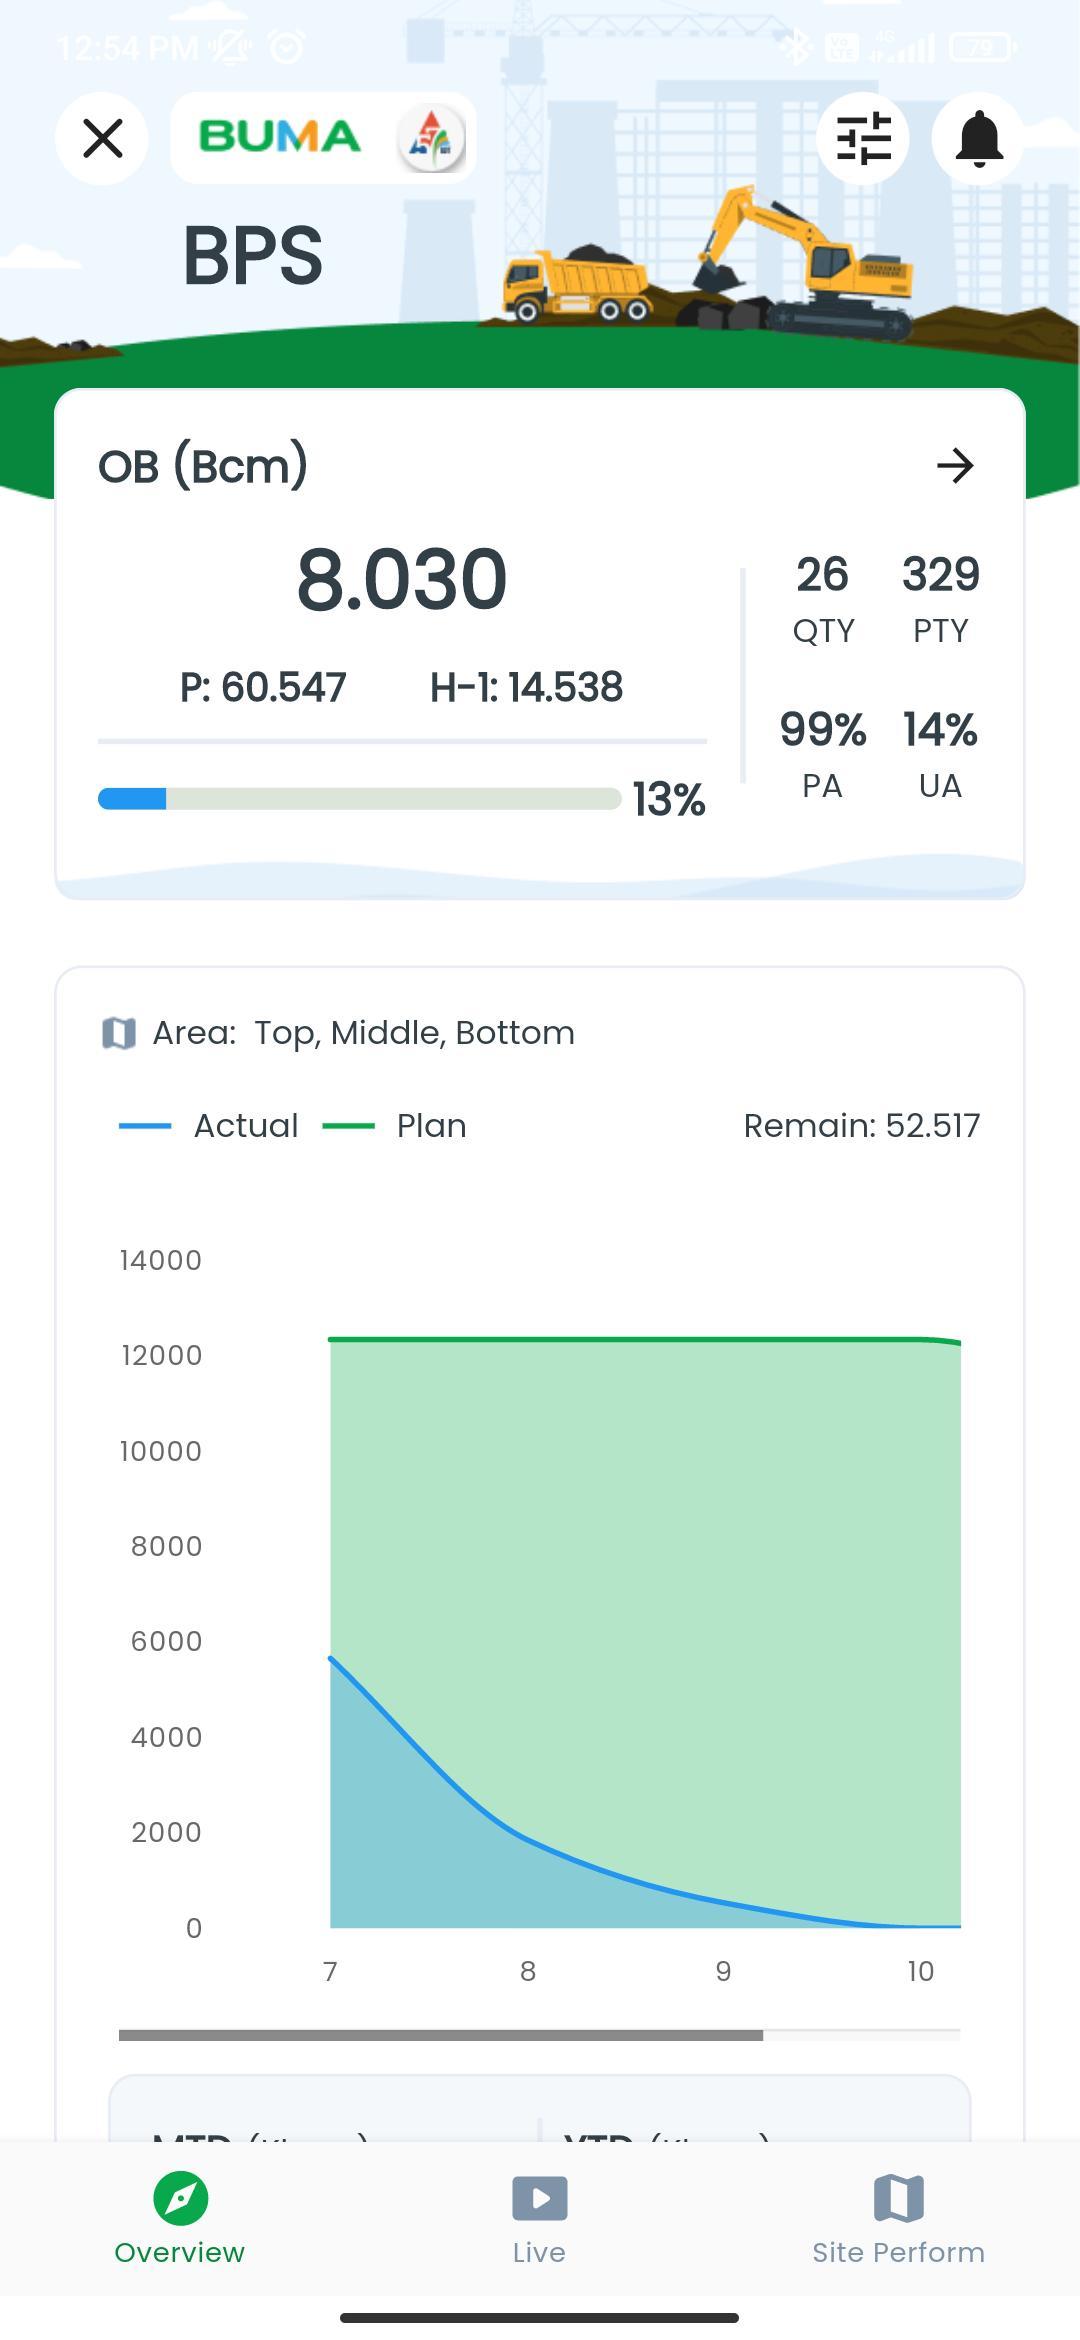This screenshot has height=2340, width=1080.
Task: Tap the 26 QTY value
Action: coord(822,597)
